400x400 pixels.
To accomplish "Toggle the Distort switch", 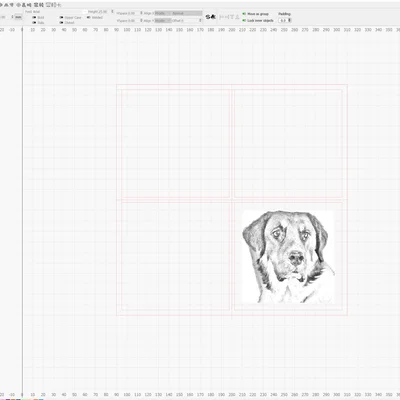I will [x=62, y=23].
